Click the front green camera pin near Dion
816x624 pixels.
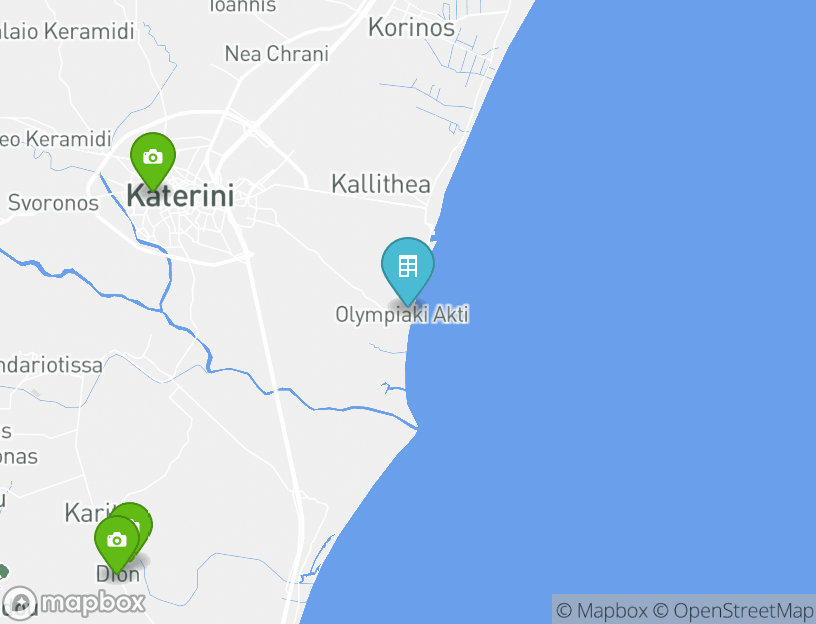tap(117, 542)
